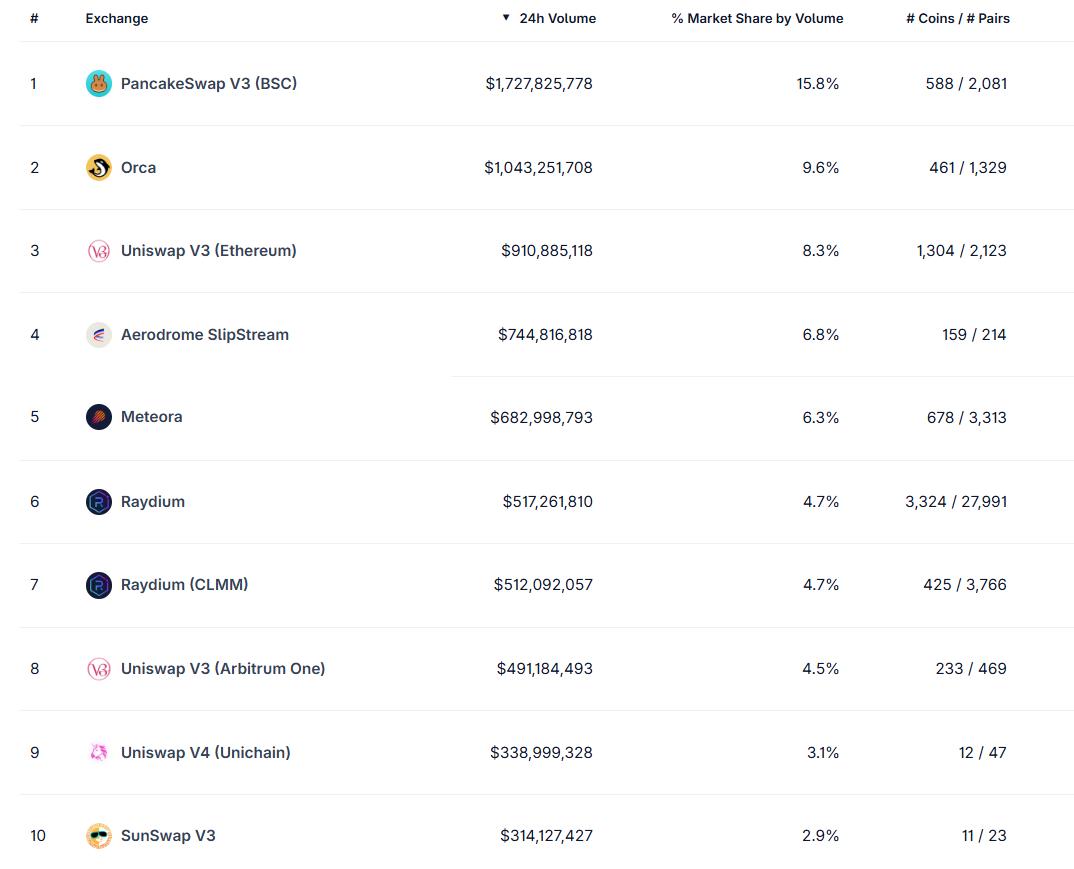Click Orca's $1,043,251,708 volume cell

[538, 168]
